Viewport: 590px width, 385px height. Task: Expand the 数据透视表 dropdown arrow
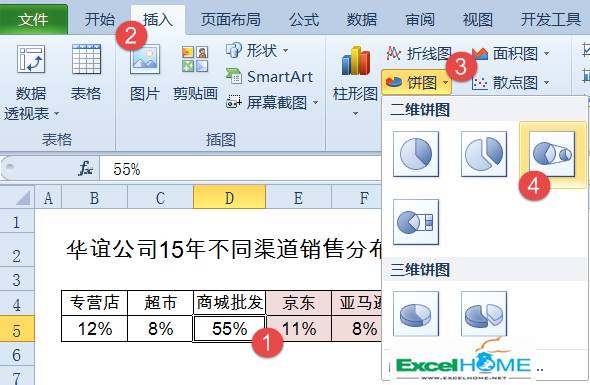click(x=56, y=113)
